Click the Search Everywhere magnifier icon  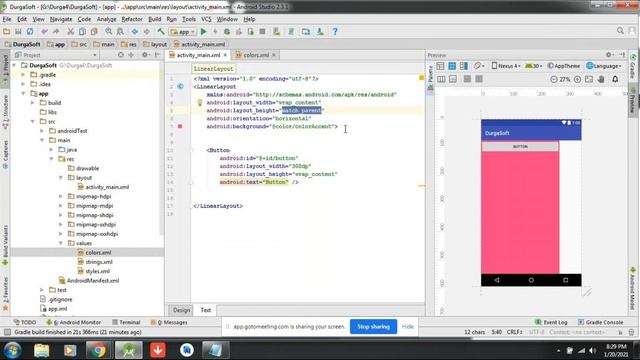point(620,31)
